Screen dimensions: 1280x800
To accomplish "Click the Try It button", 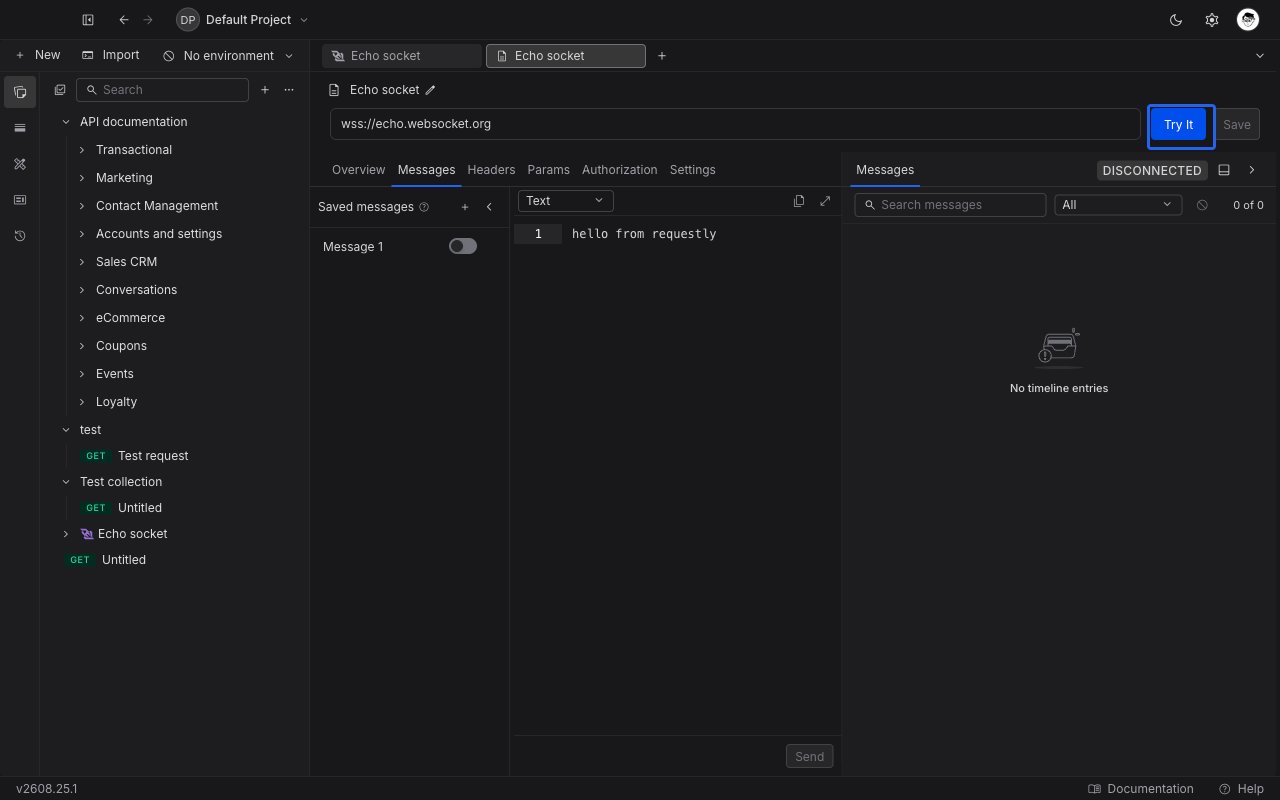I will point(1179,125).
